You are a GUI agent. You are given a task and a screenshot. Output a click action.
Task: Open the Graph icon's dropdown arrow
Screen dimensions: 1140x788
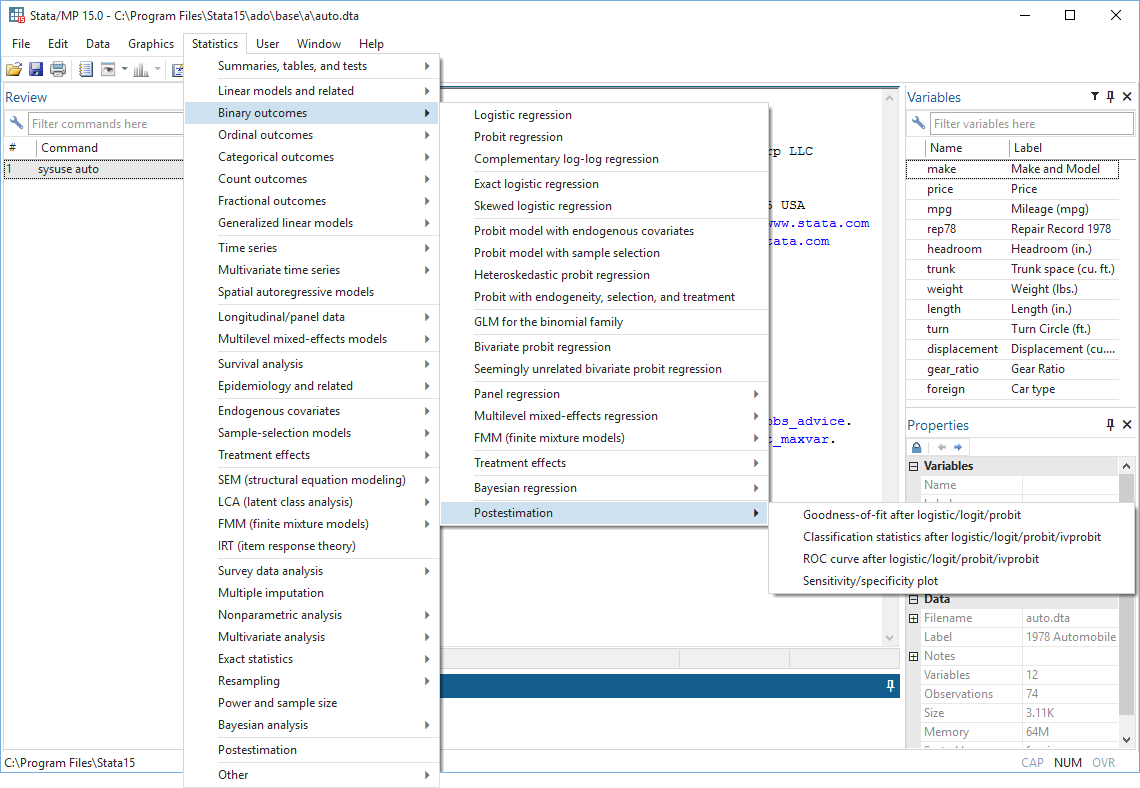(157, 70)
